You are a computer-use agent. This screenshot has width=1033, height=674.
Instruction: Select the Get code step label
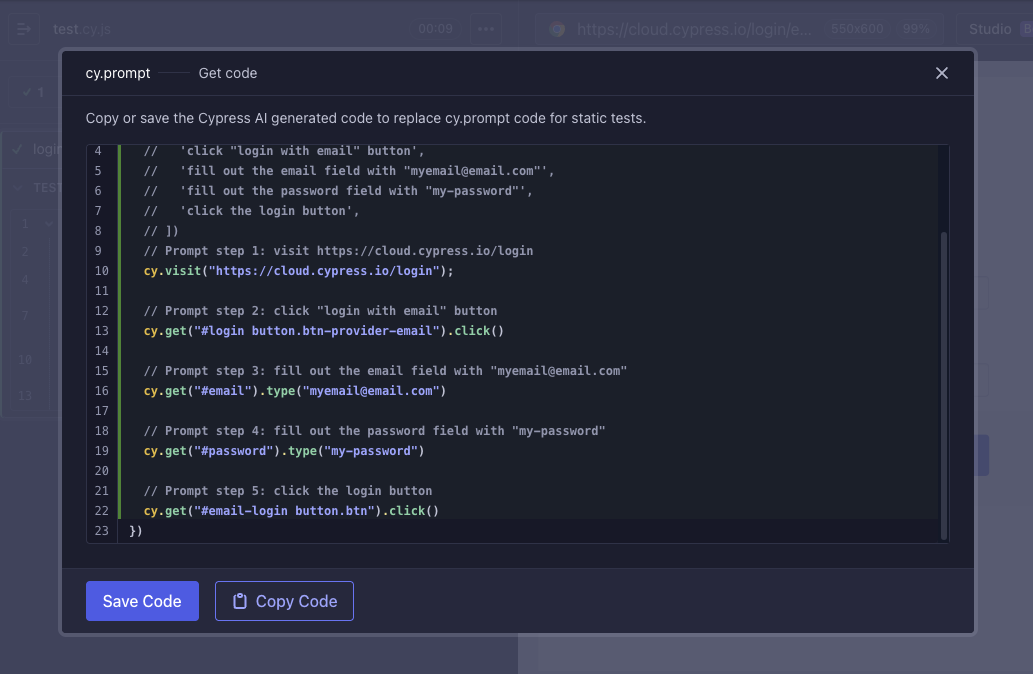(227, 73)
